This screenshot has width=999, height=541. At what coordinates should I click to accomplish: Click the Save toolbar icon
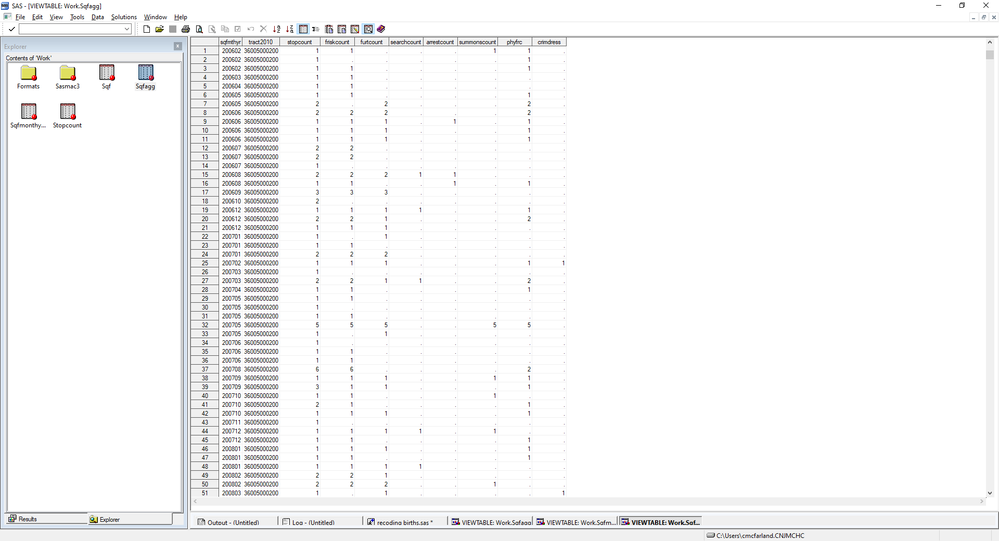click(172, 29)
